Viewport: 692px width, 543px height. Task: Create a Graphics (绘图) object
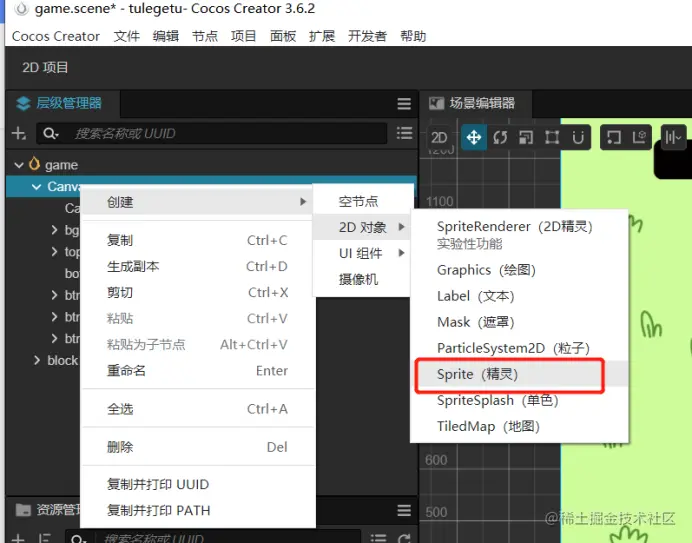[519, 270]
